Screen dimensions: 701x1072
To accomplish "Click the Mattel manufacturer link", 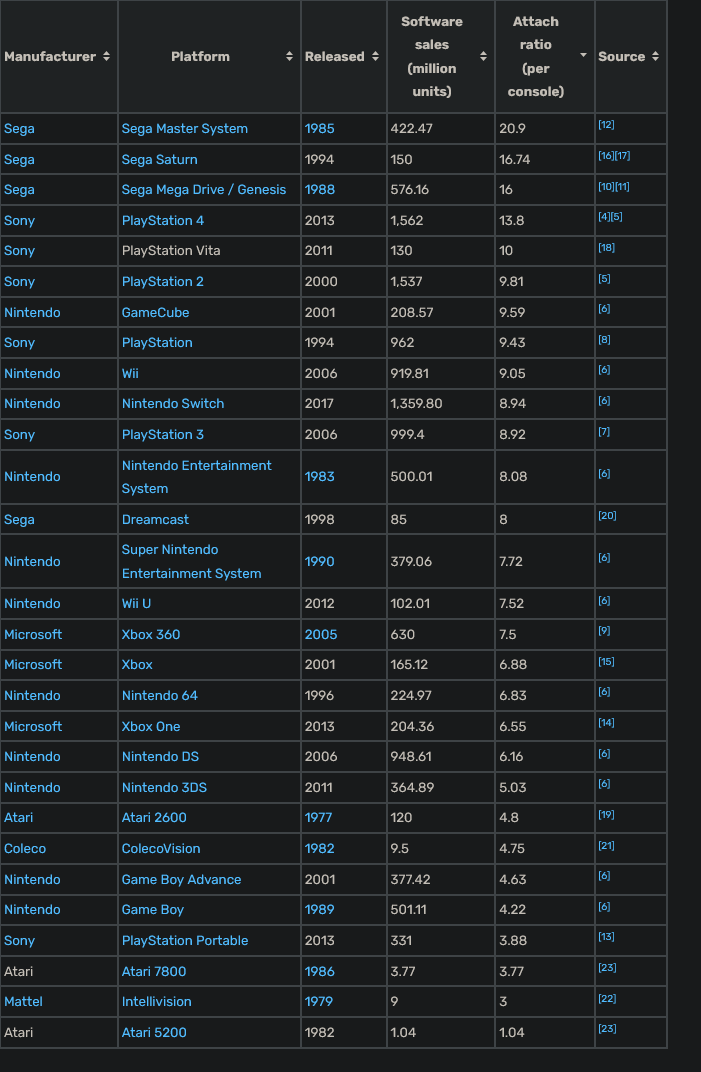I will (x=23, y=1002).
